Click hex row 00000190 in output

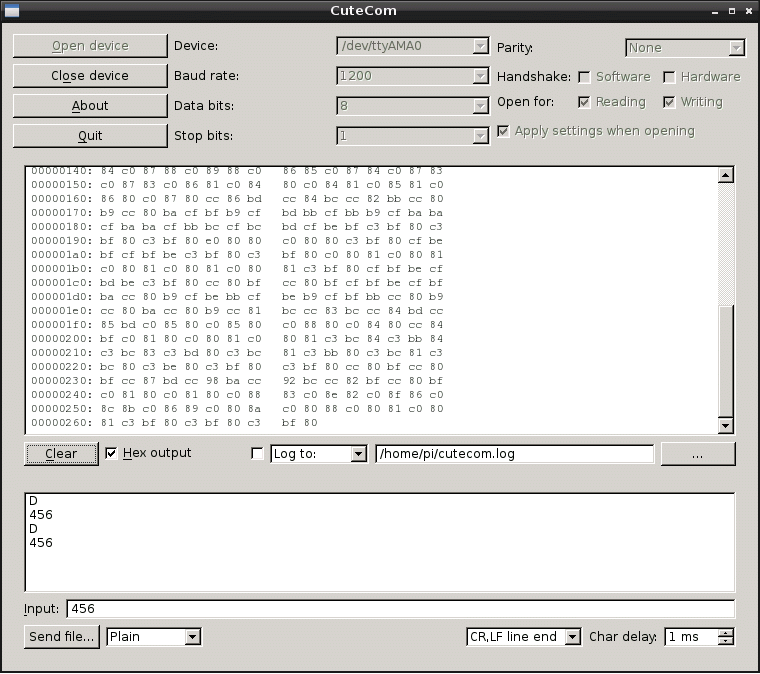237,241
